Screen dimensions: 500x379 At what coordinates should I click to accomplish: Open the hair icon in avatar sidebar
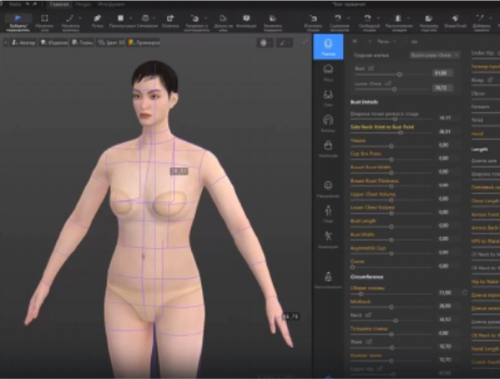[328, 123]
